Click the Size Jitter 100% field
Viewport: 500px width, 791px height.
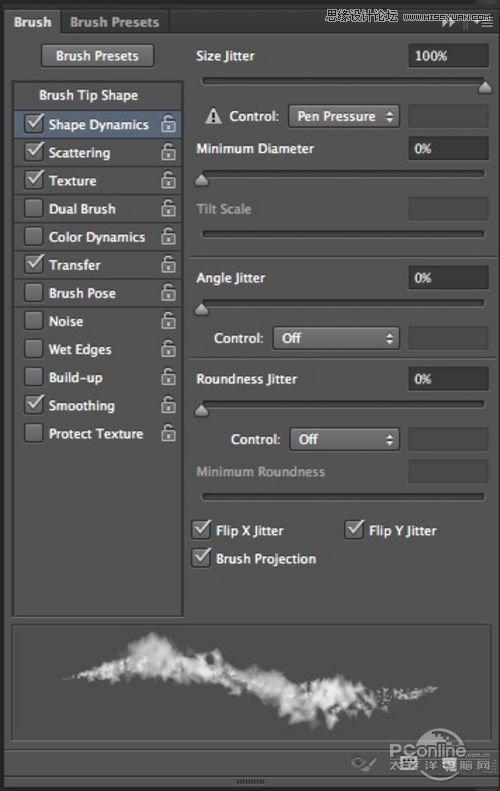tap(449, 55)
